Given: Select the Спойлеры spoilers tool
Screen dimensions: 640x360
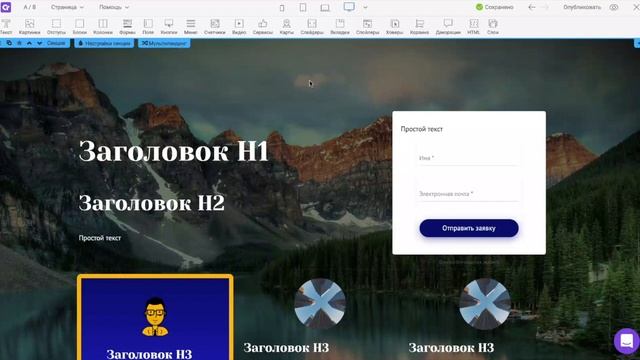Looking at the screenshot, I should (367, 27).
